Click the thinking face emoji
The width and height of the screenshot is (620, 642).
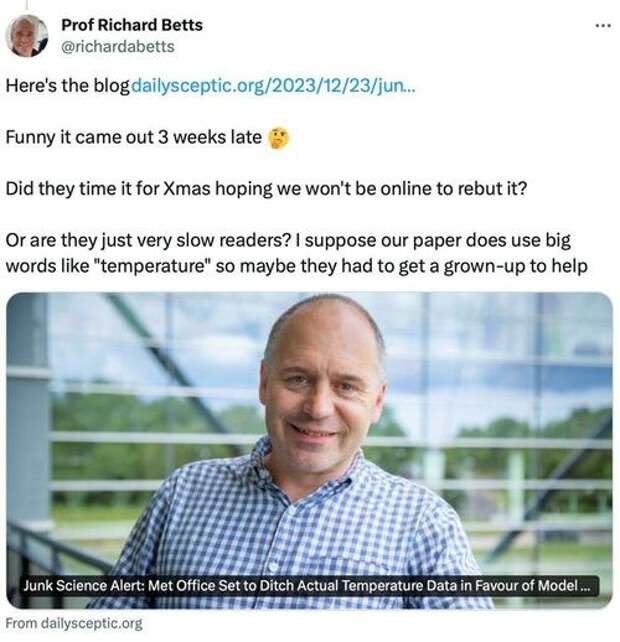click(278, 138)
